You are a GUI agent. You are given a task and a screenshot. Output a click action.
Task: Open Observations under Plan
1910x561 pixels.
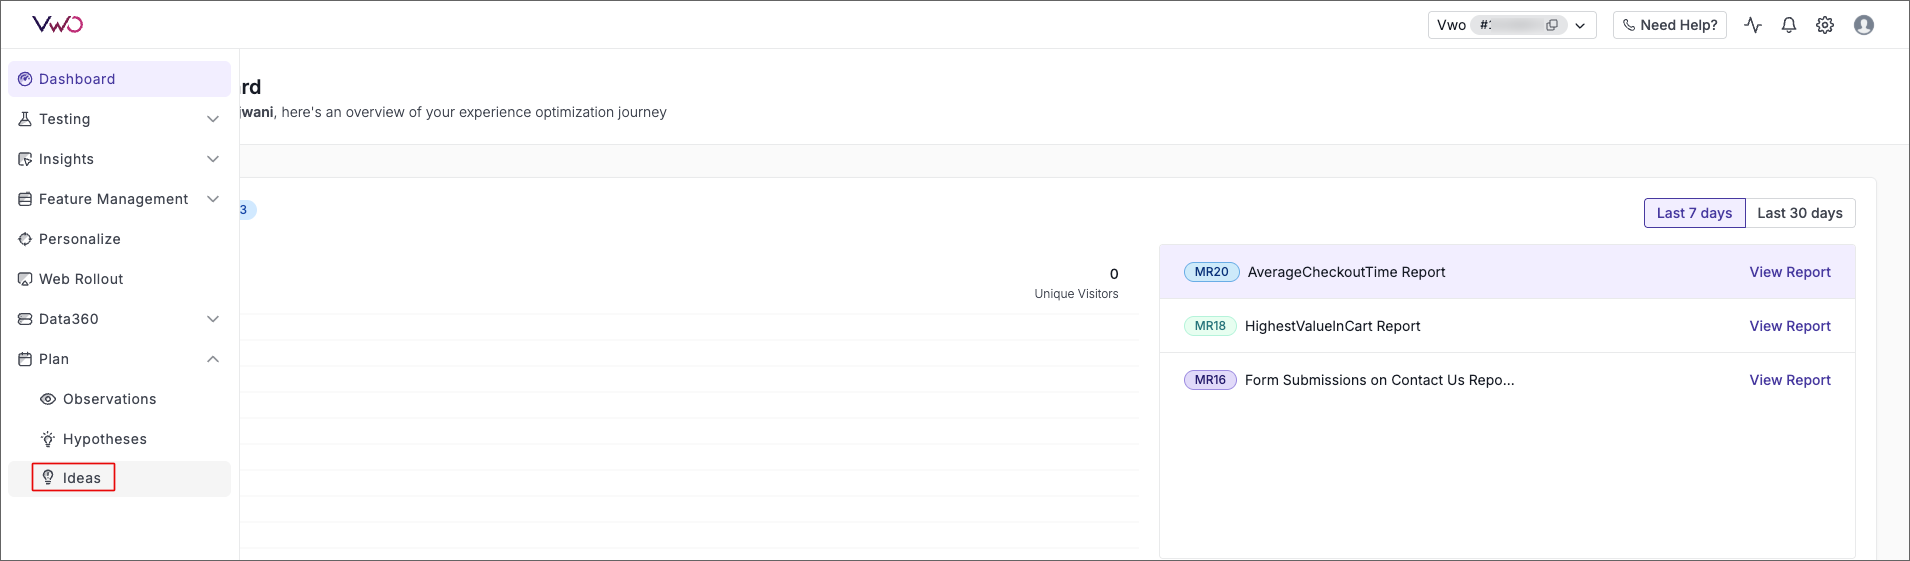[119, 399]
